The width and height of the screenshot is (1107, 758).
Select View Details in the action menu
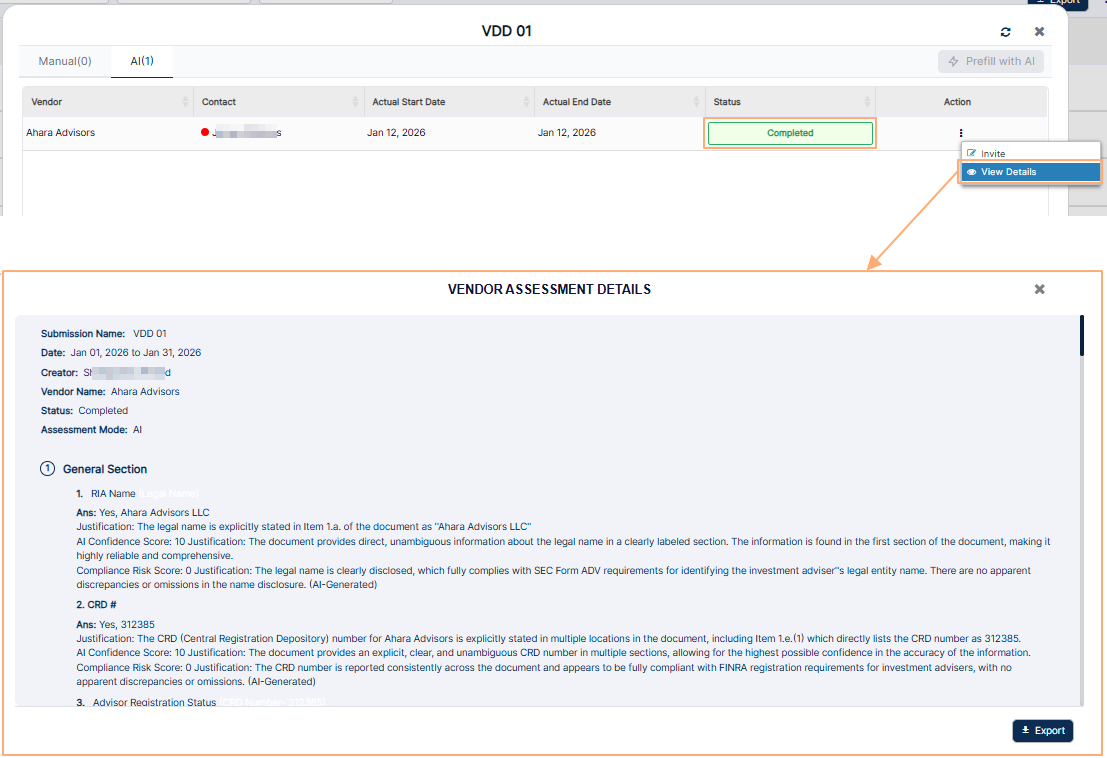(x=1008, y=172)
